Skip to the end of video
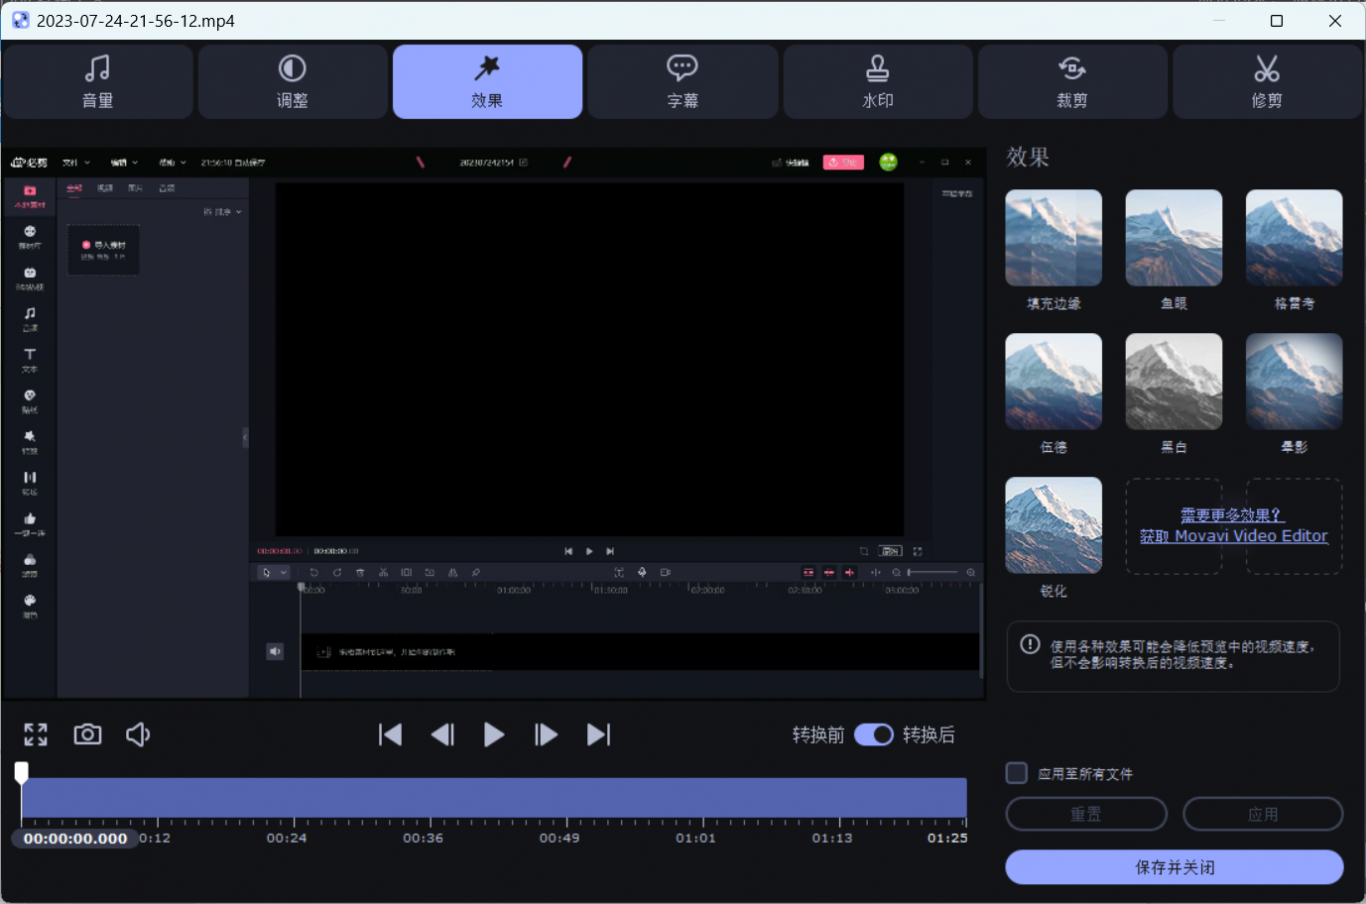Screen dimensions: 1366x904 click(598, 735)
